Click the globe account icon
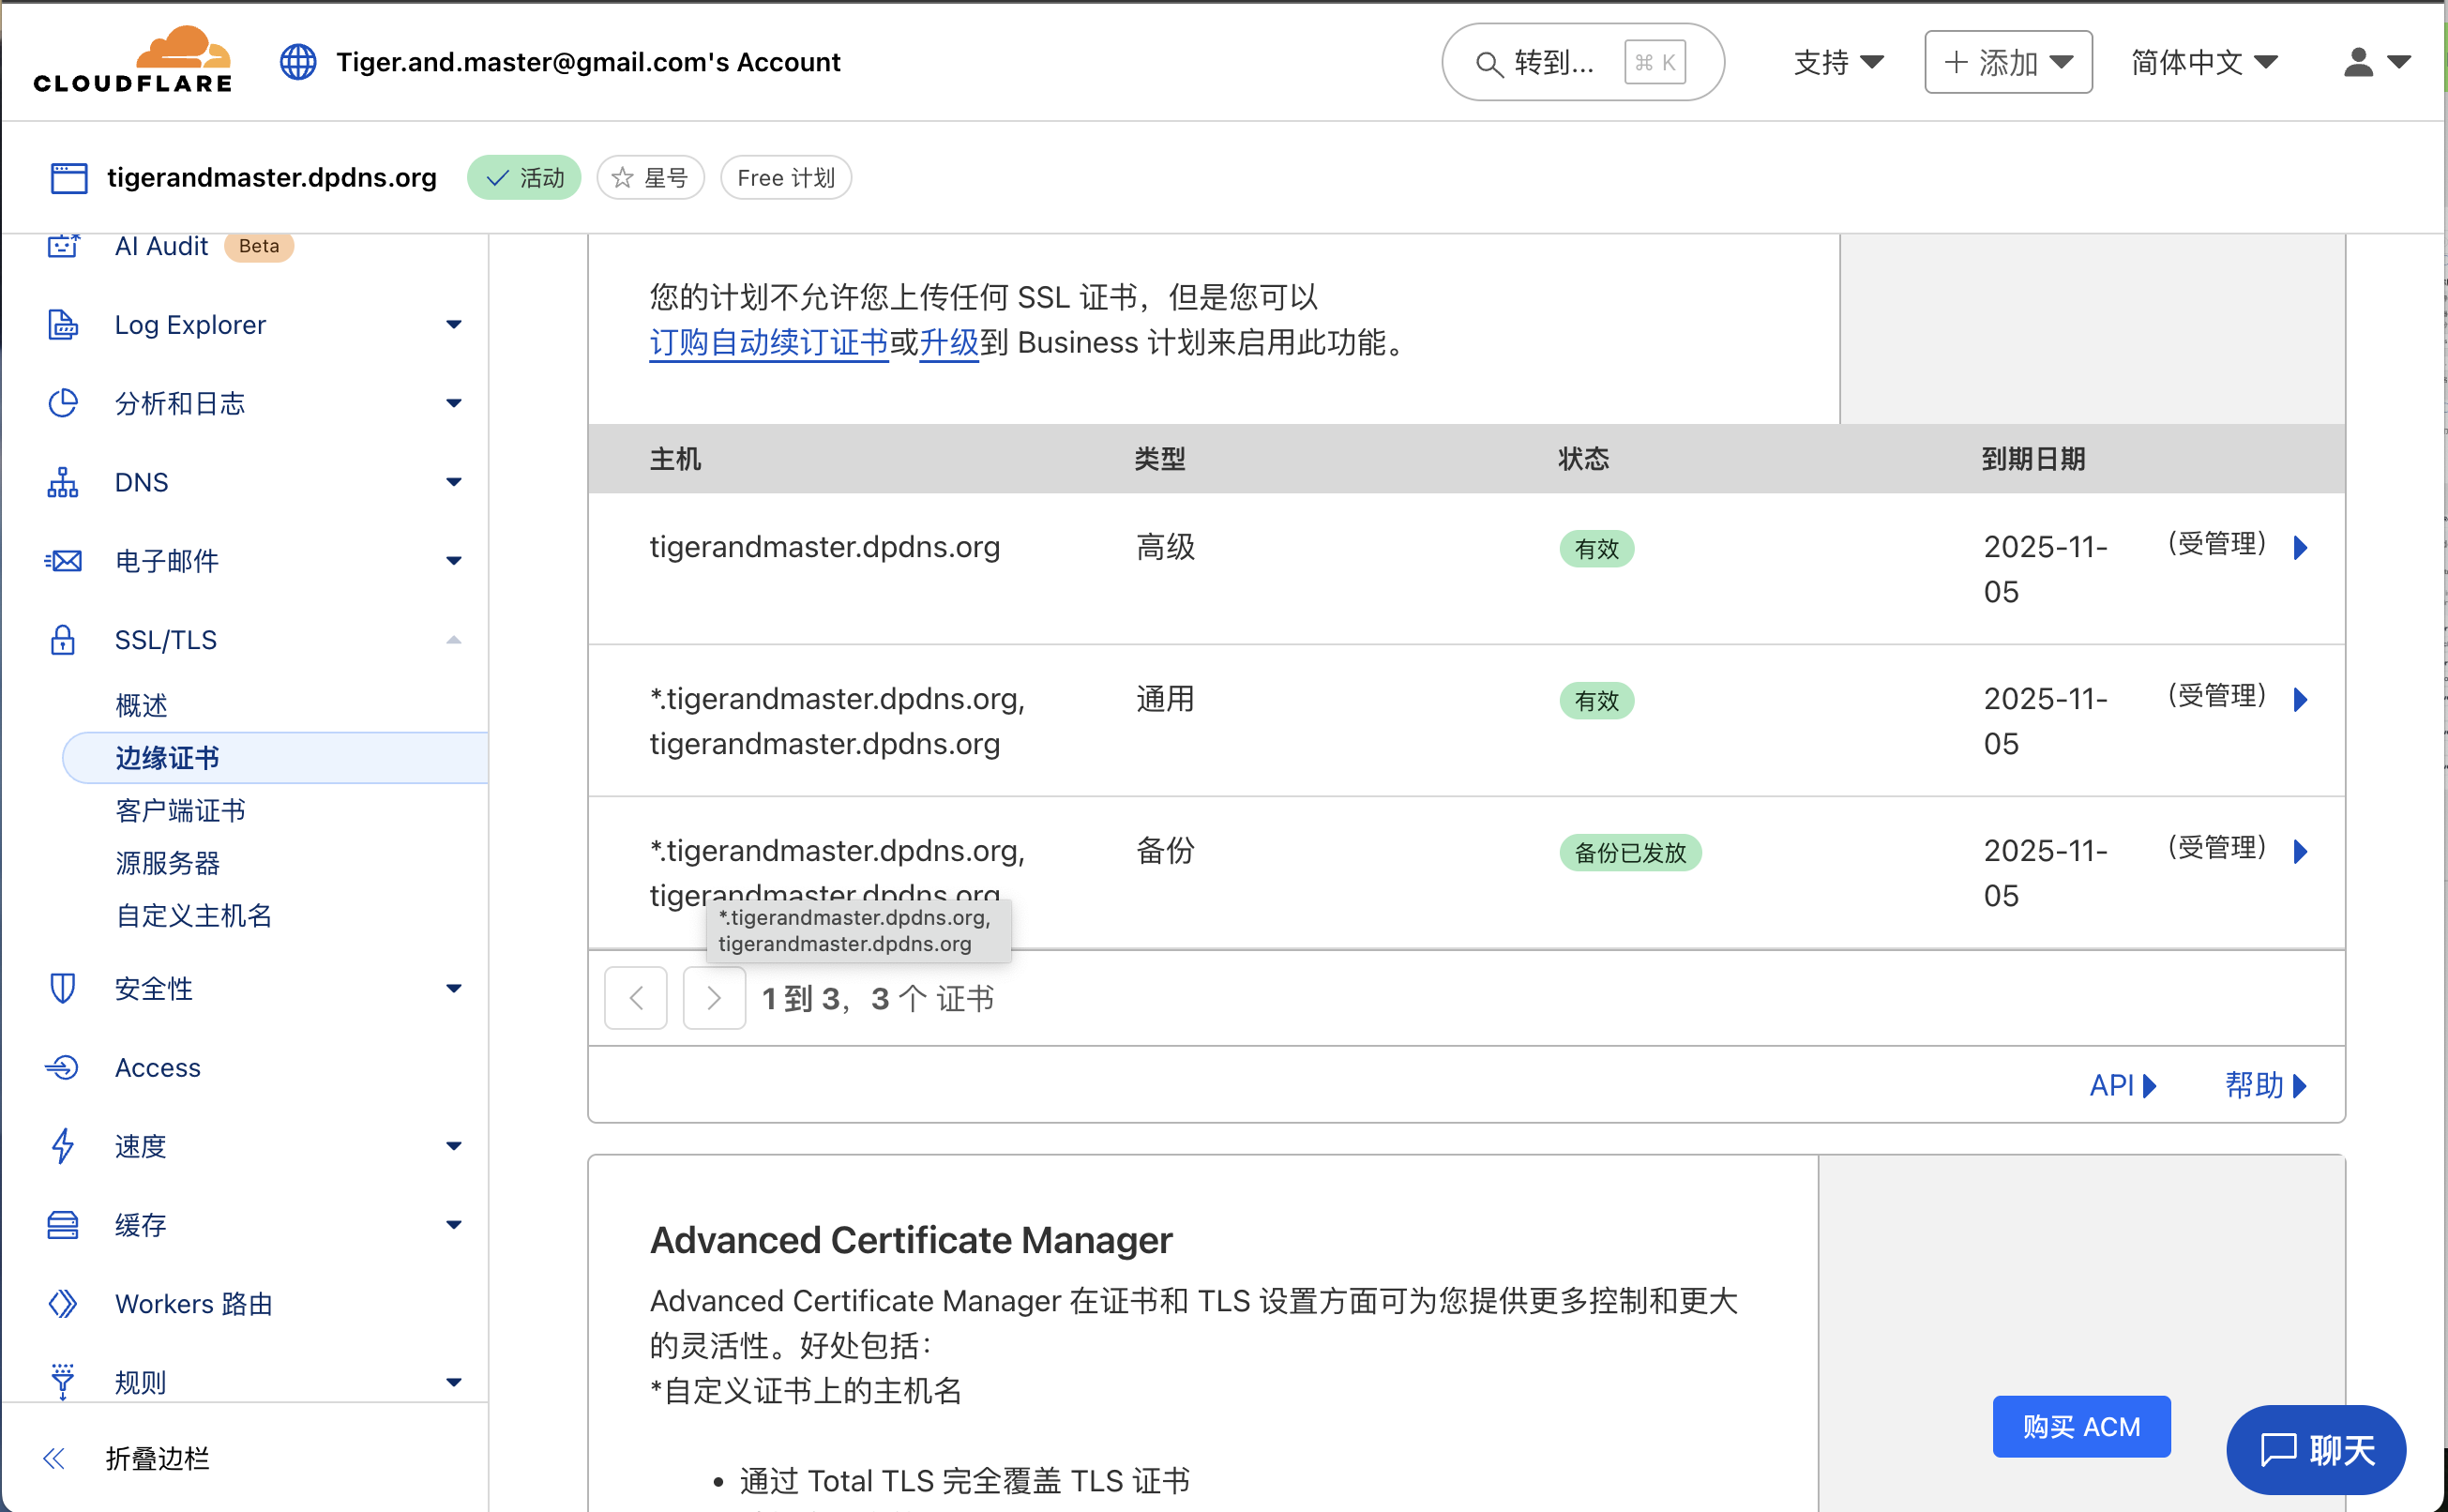 tap(298, 62)
